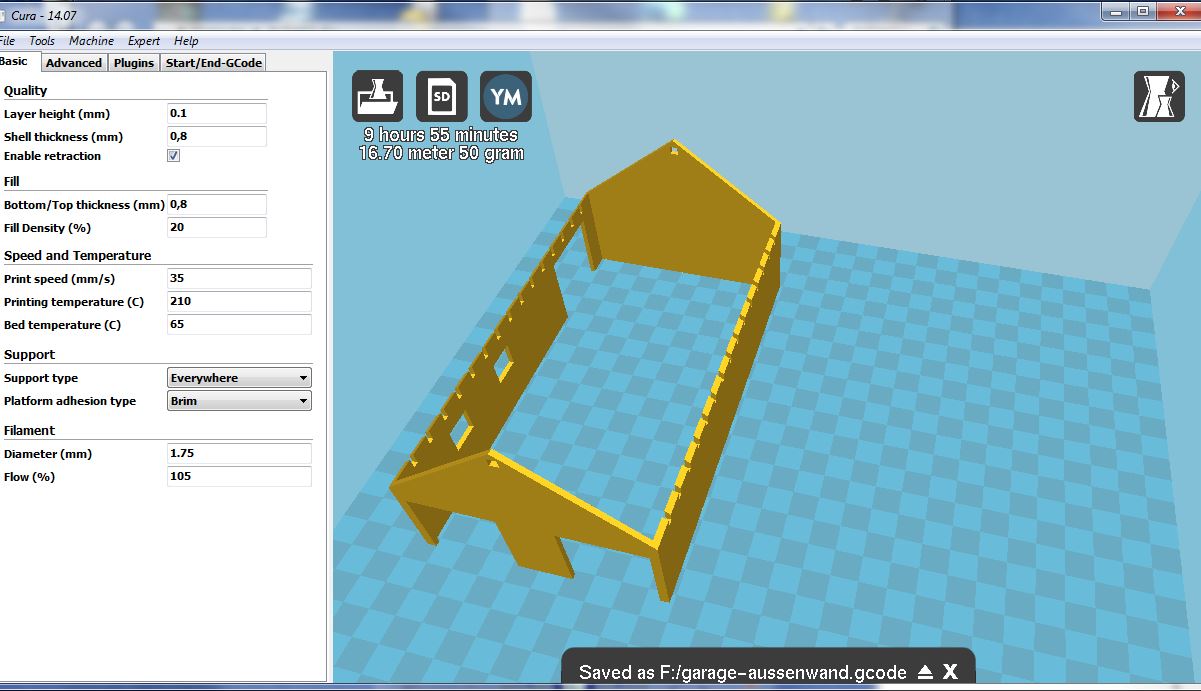Screen dimensions: 1201x691
Task: Click the Fill Density input field
Action: tap(217, 227)
